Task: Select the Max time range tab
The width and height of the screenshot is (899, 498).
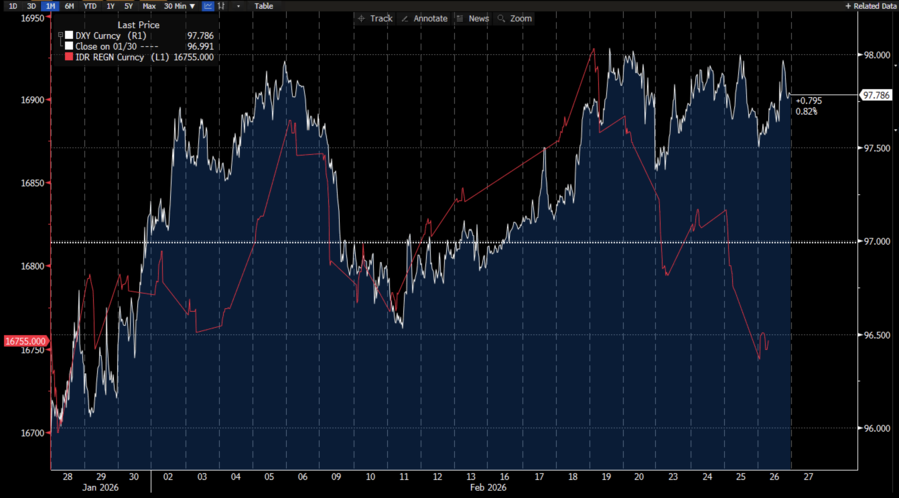Action: point(148,6)
